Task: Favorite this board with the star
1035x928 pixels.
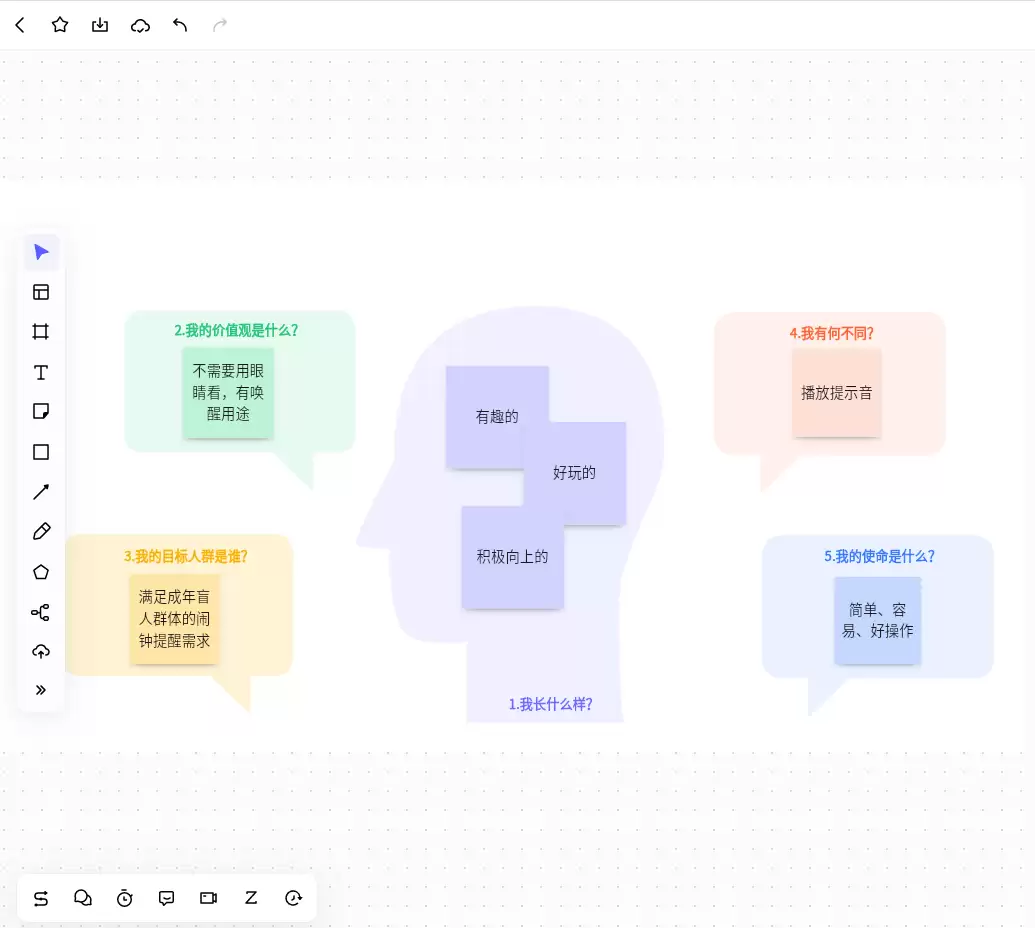Action: [60, 25]
